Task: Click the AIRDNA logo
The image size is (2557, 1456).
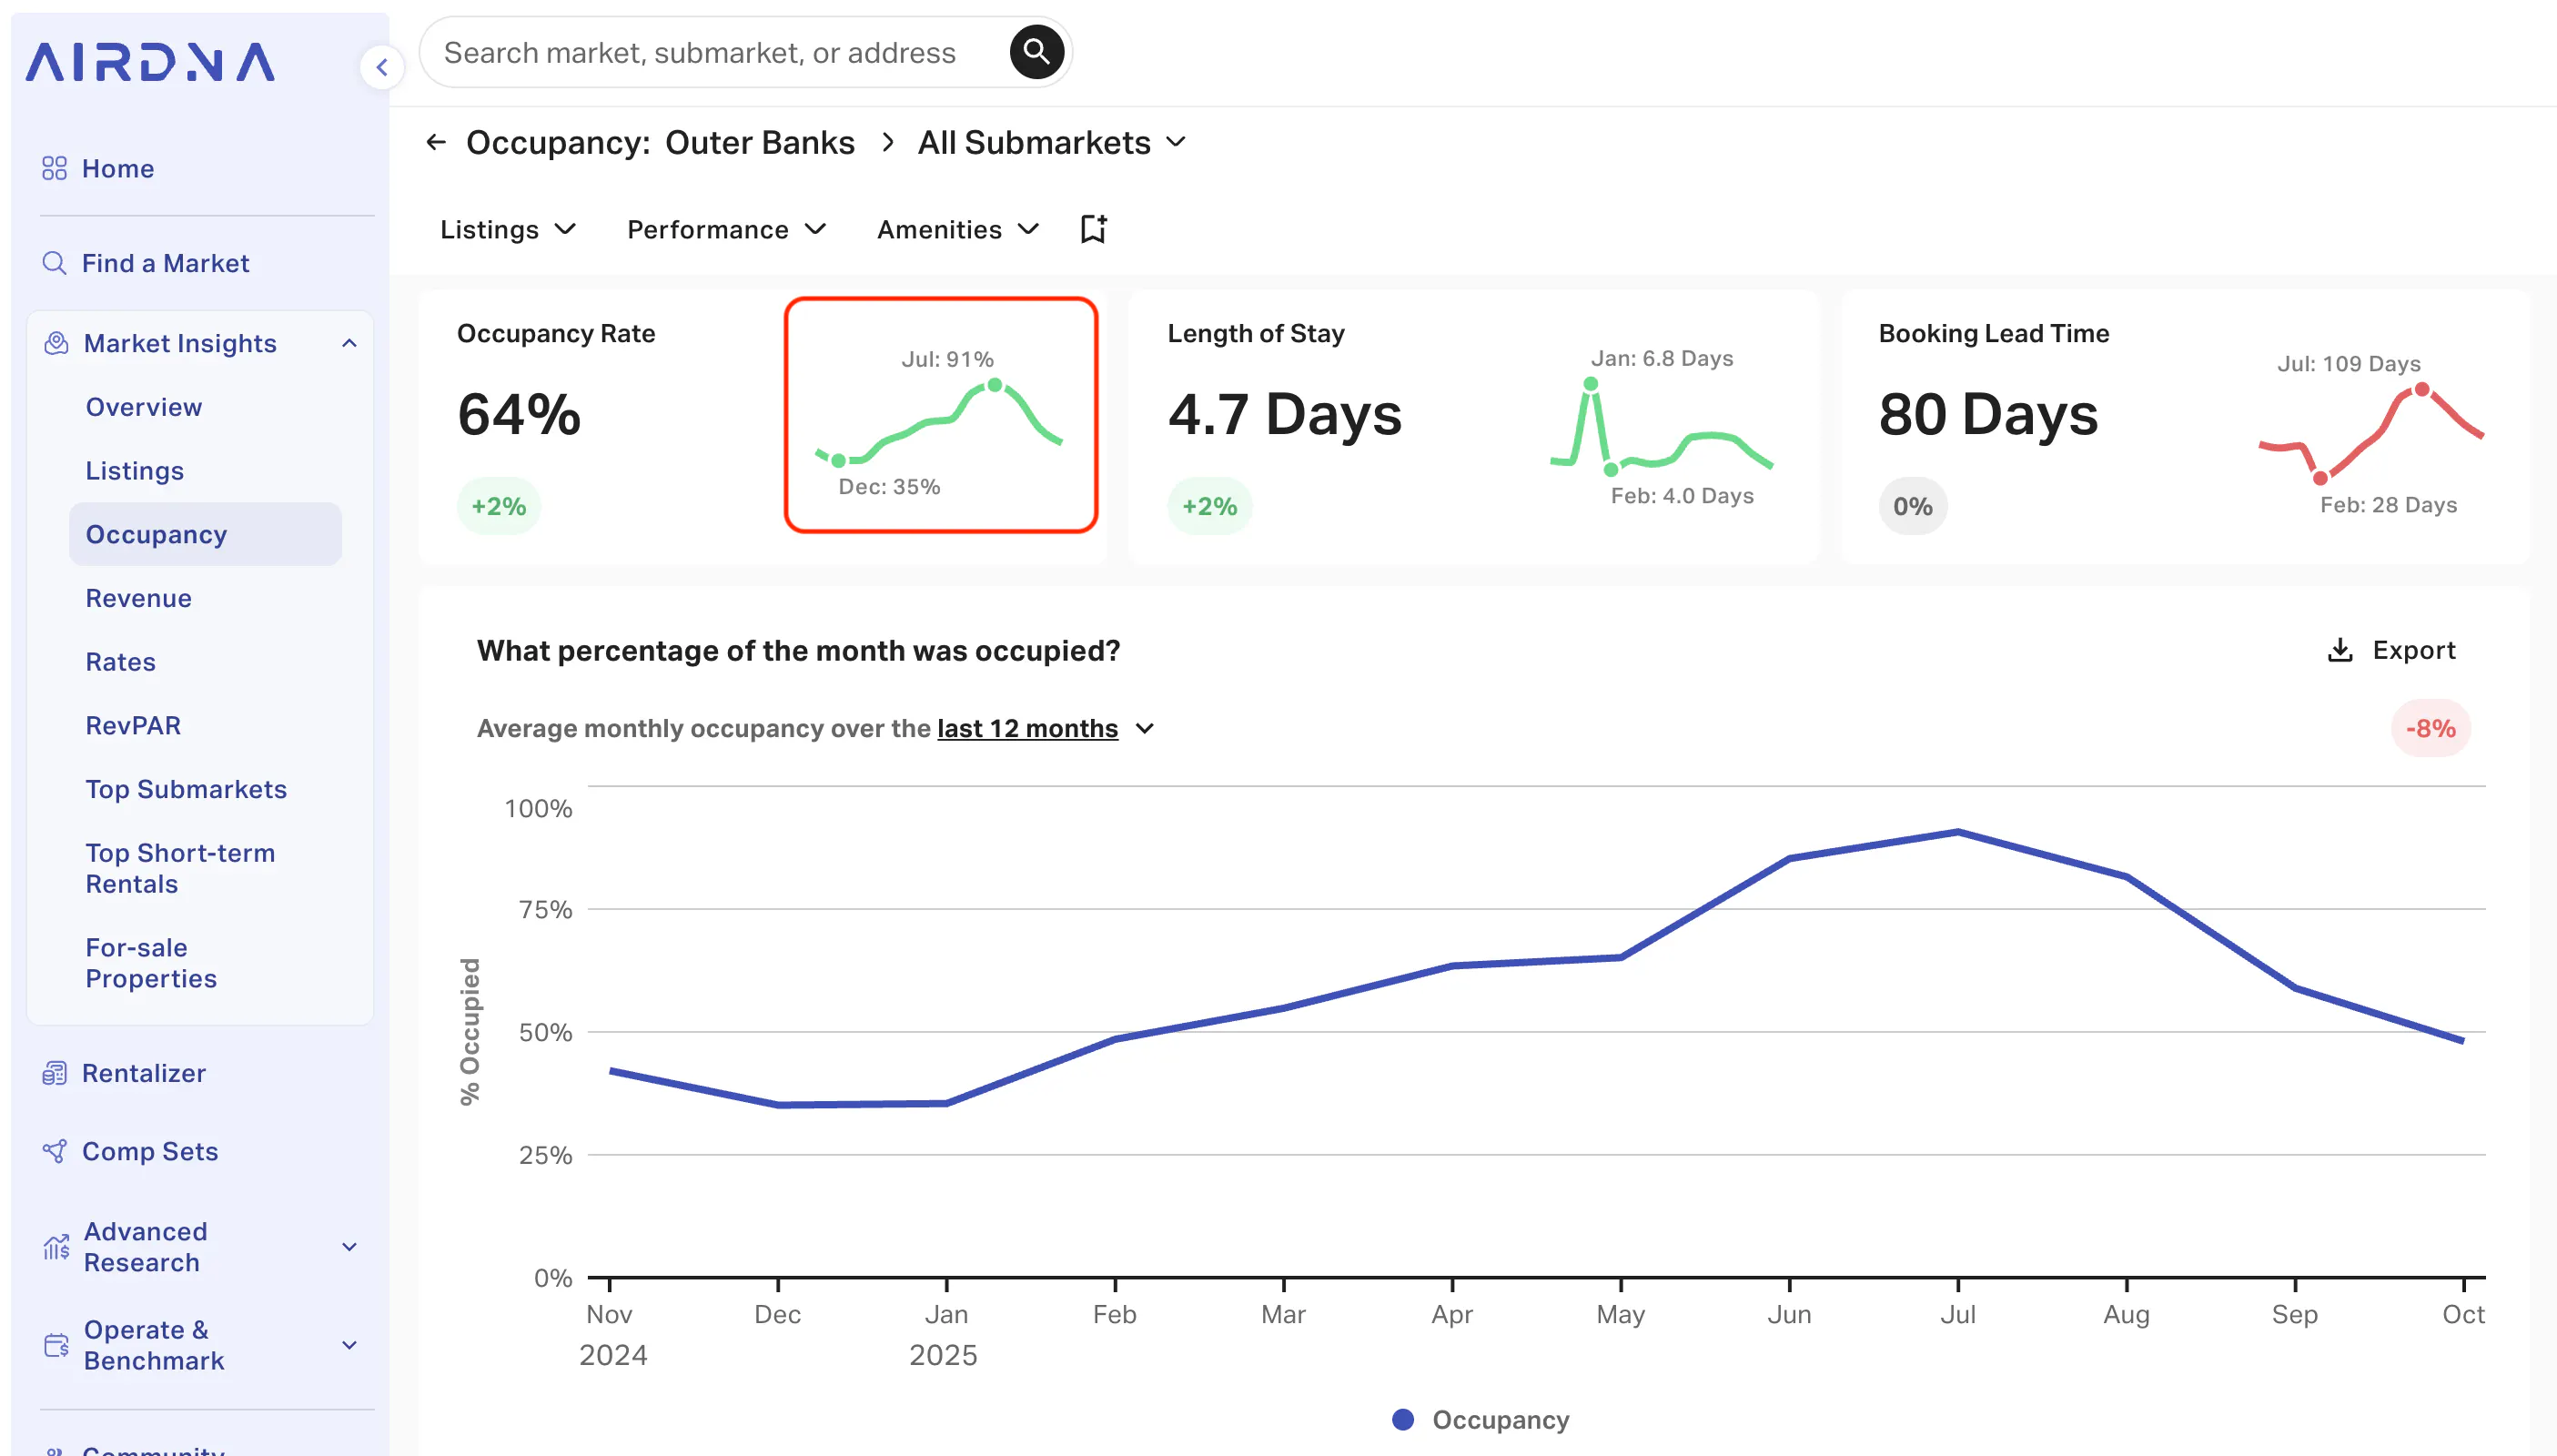Action: pyautogui.click(x=150, y=62)
